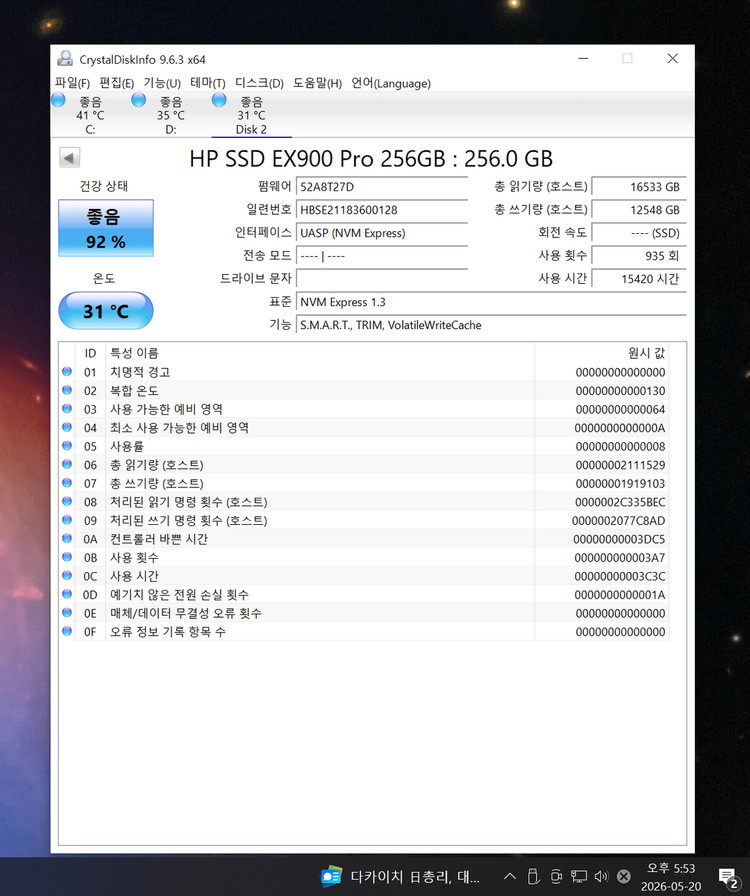The height and width of the screenshot is (896, 750).
Task: Open network connection tray icon
Action: pos(579,876)
